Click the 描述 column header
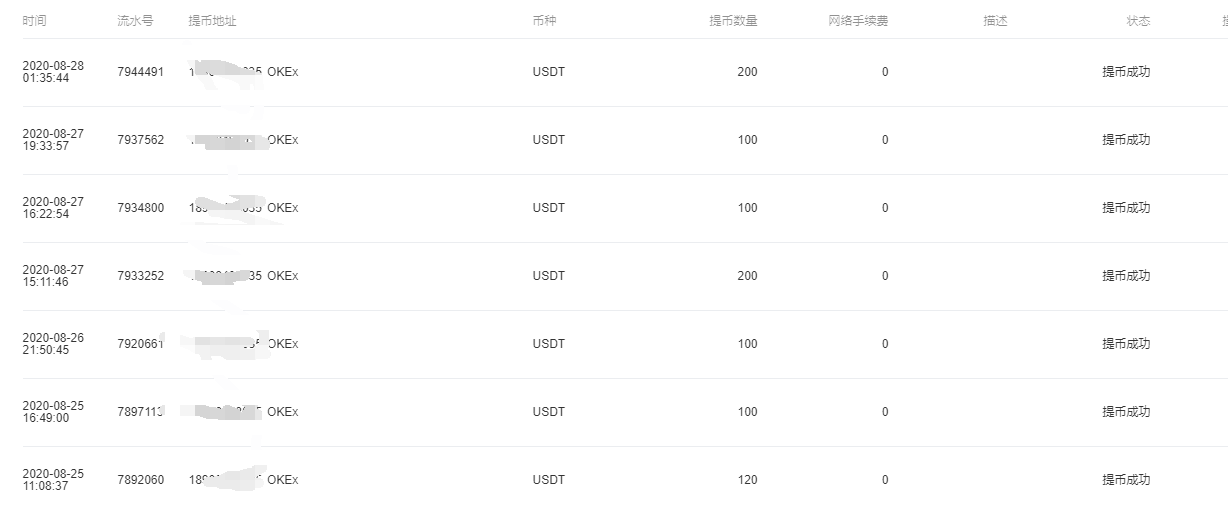This screenshot has height=507, width=1228. pyautogui.click(x=995, y=21)
